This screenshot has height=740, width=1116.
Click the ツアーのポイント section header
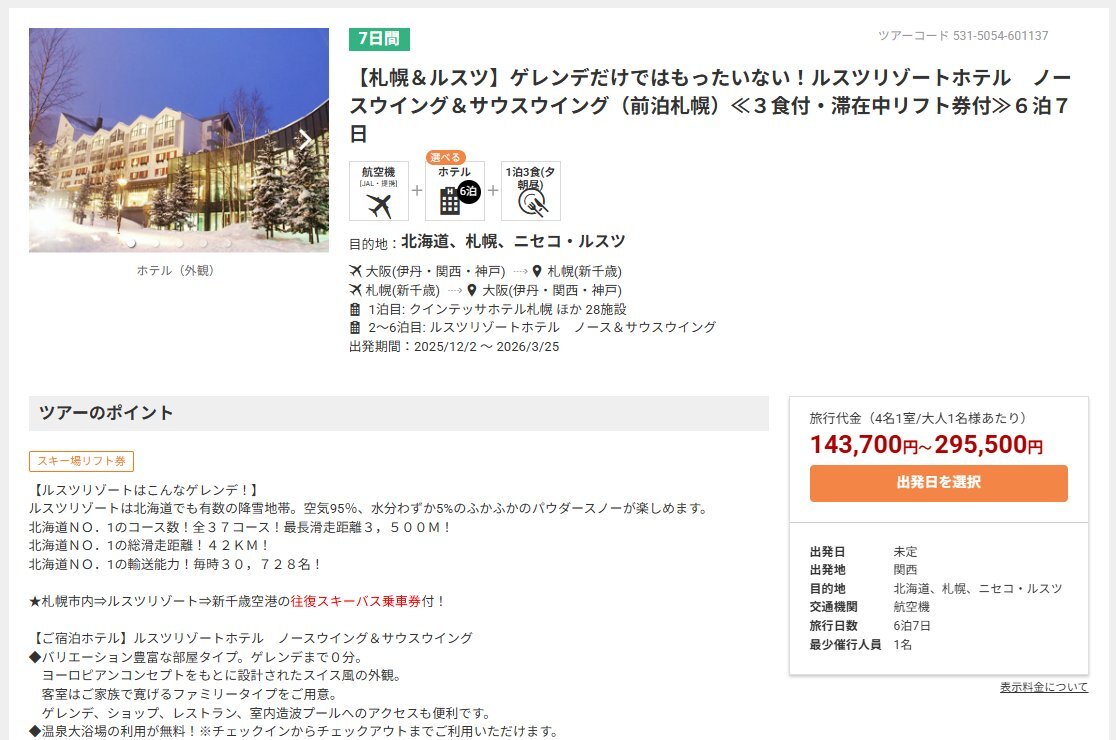(x=399, y=413)
